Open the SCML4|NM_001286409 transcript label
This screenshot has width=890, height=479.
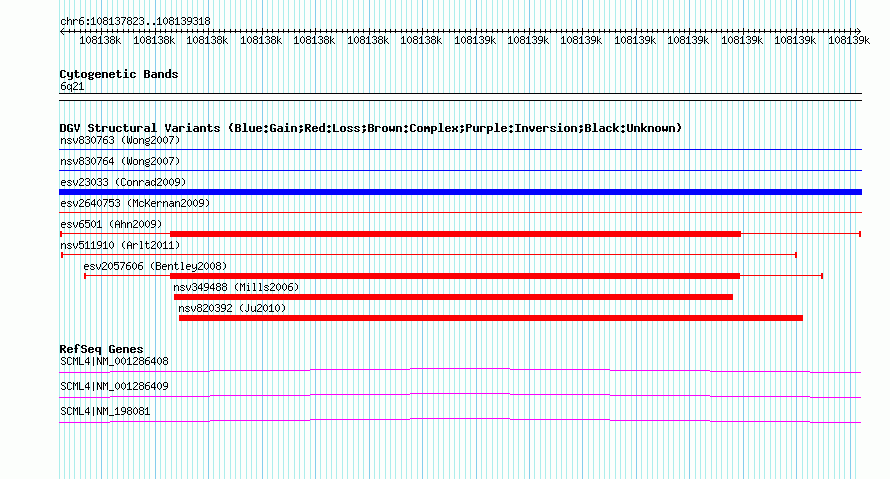coord(114,386)
